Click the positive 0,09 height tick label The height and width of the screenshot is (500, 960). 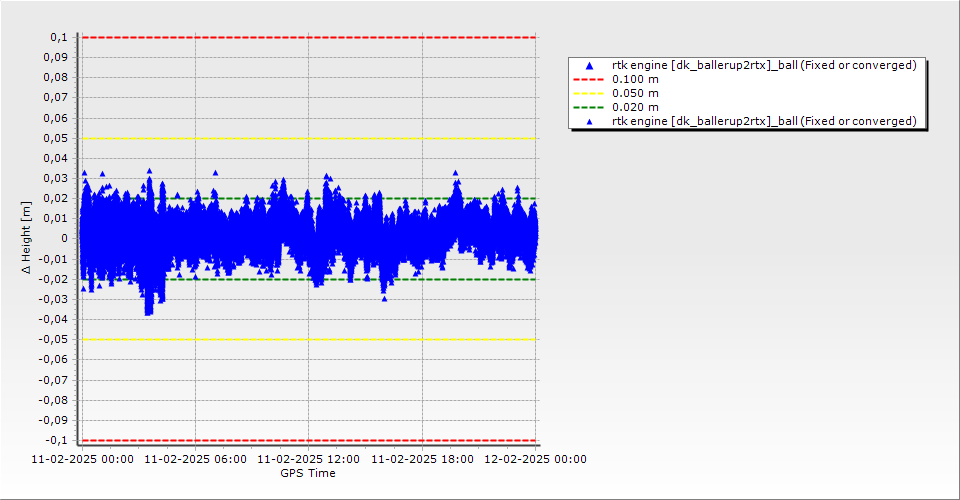pos(56,58)
